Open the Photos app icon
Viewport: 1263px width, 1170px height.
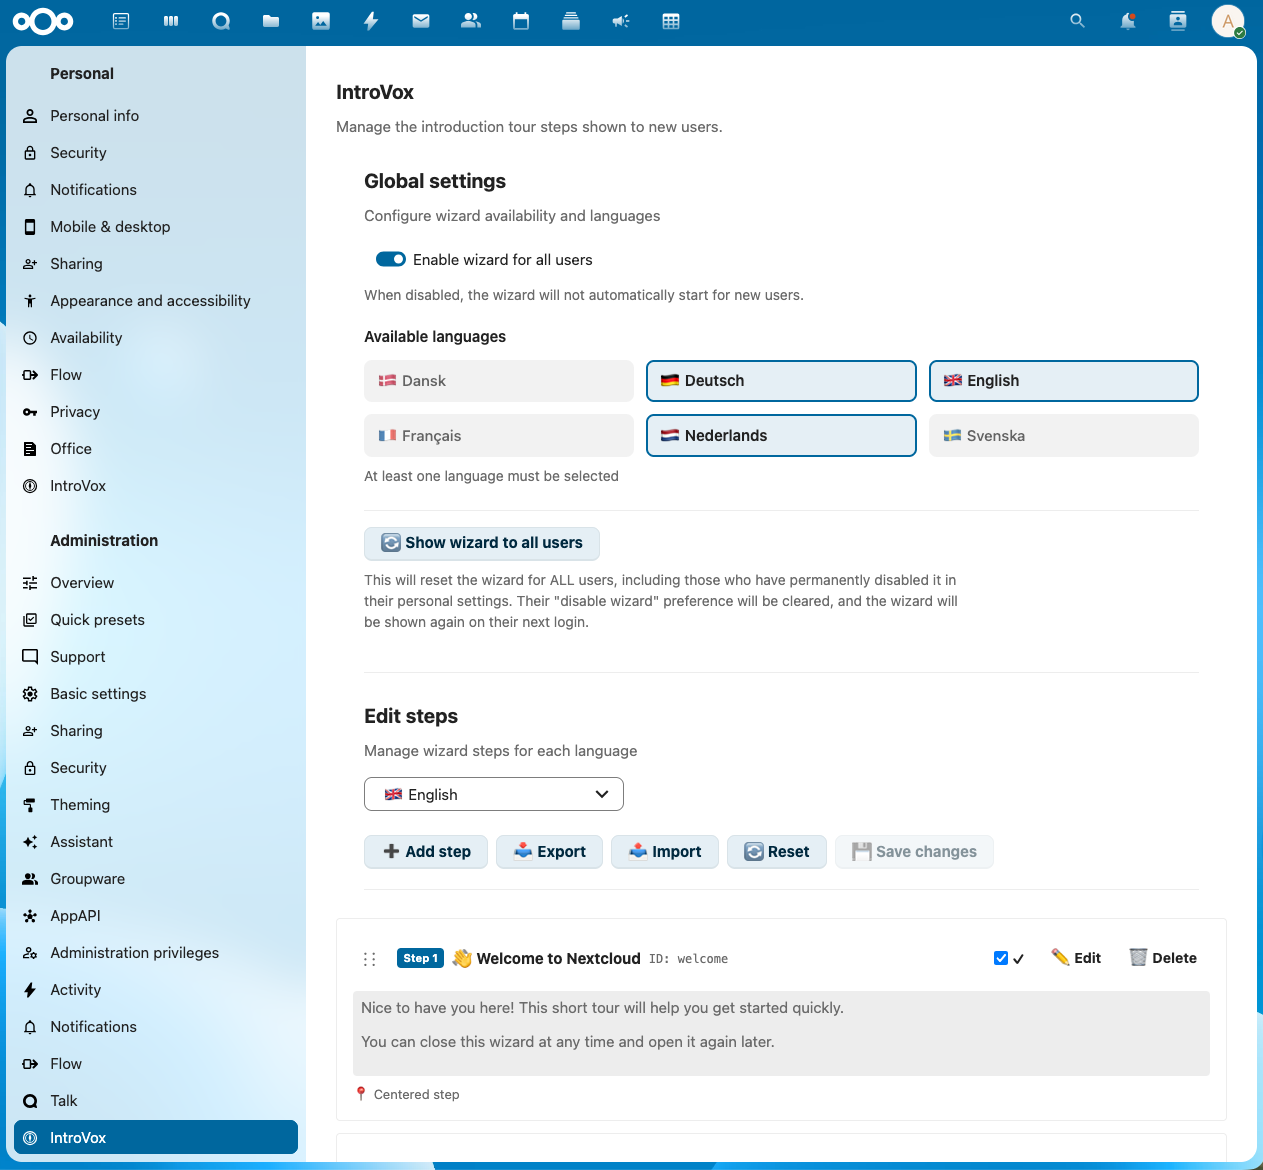pyautogui.click(x=321, y=20)
